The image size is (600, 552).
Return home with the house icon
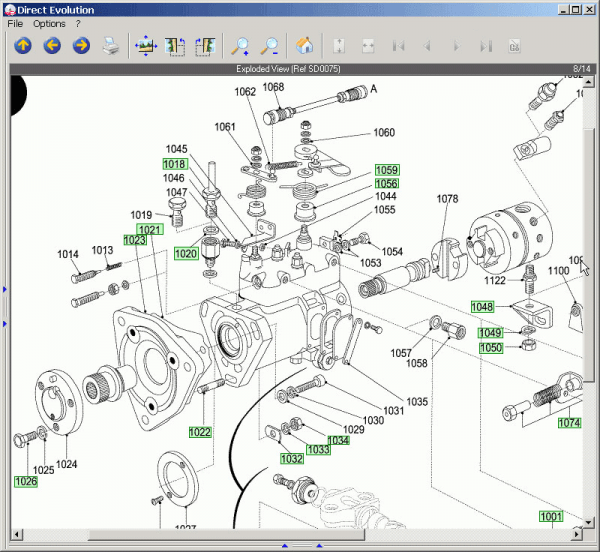(x=305, y=46)
